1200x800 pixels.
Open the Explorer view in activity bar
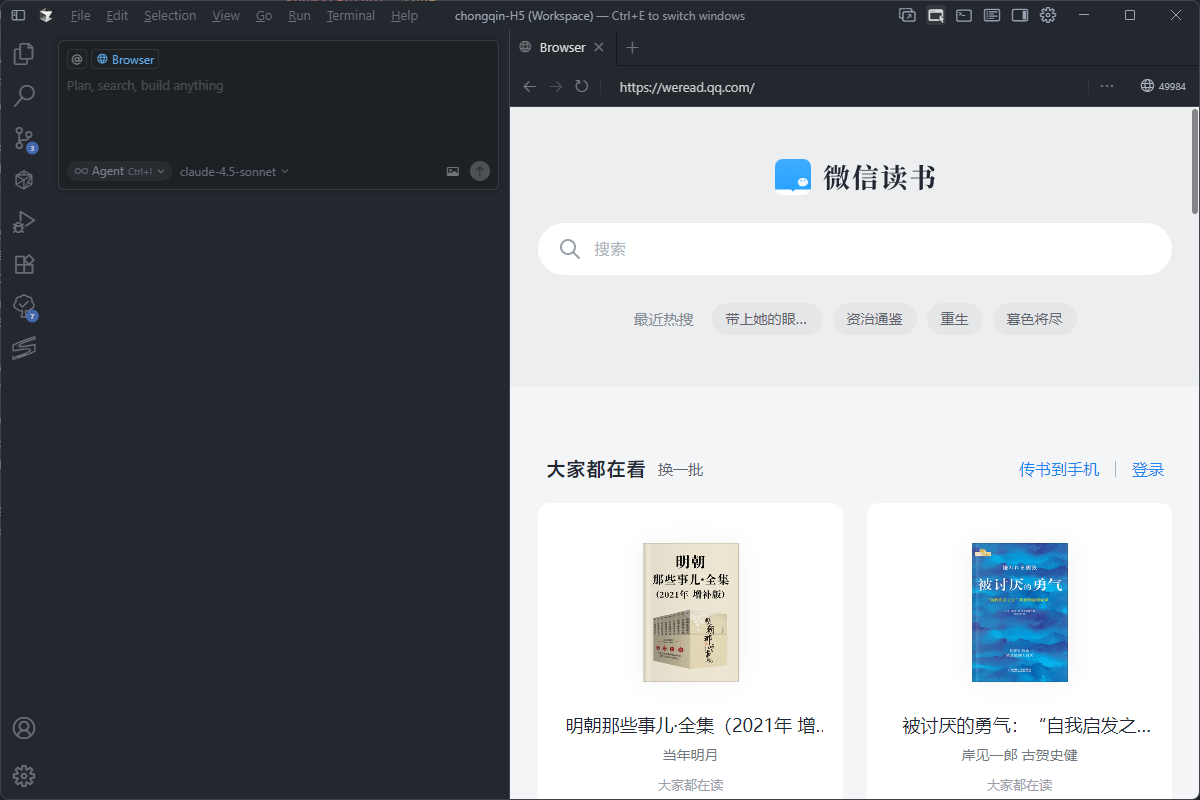(x=24, y=54)
